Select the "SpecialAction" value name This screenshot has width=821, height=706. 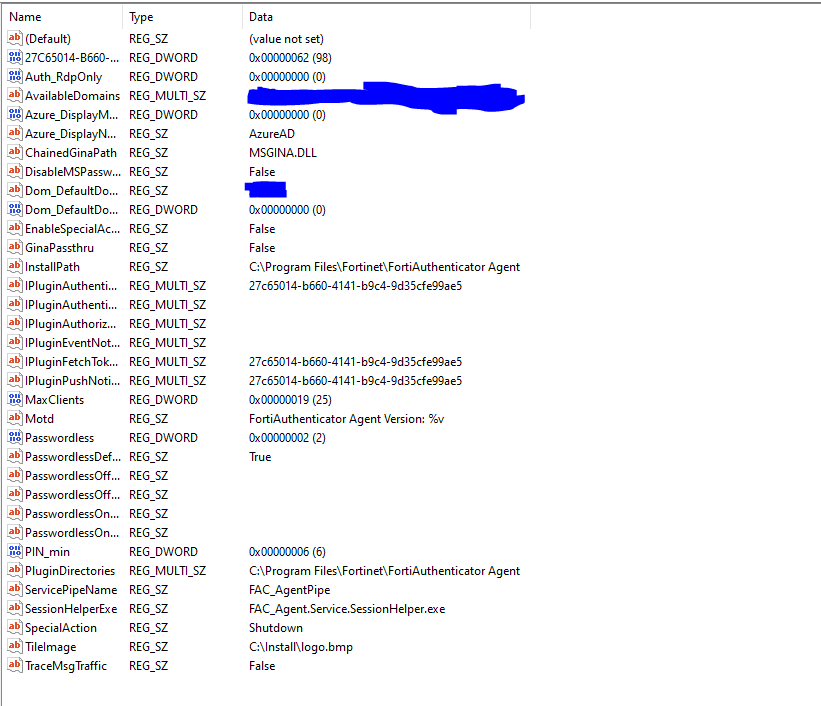pyautogui.click(x=61, y=628)
